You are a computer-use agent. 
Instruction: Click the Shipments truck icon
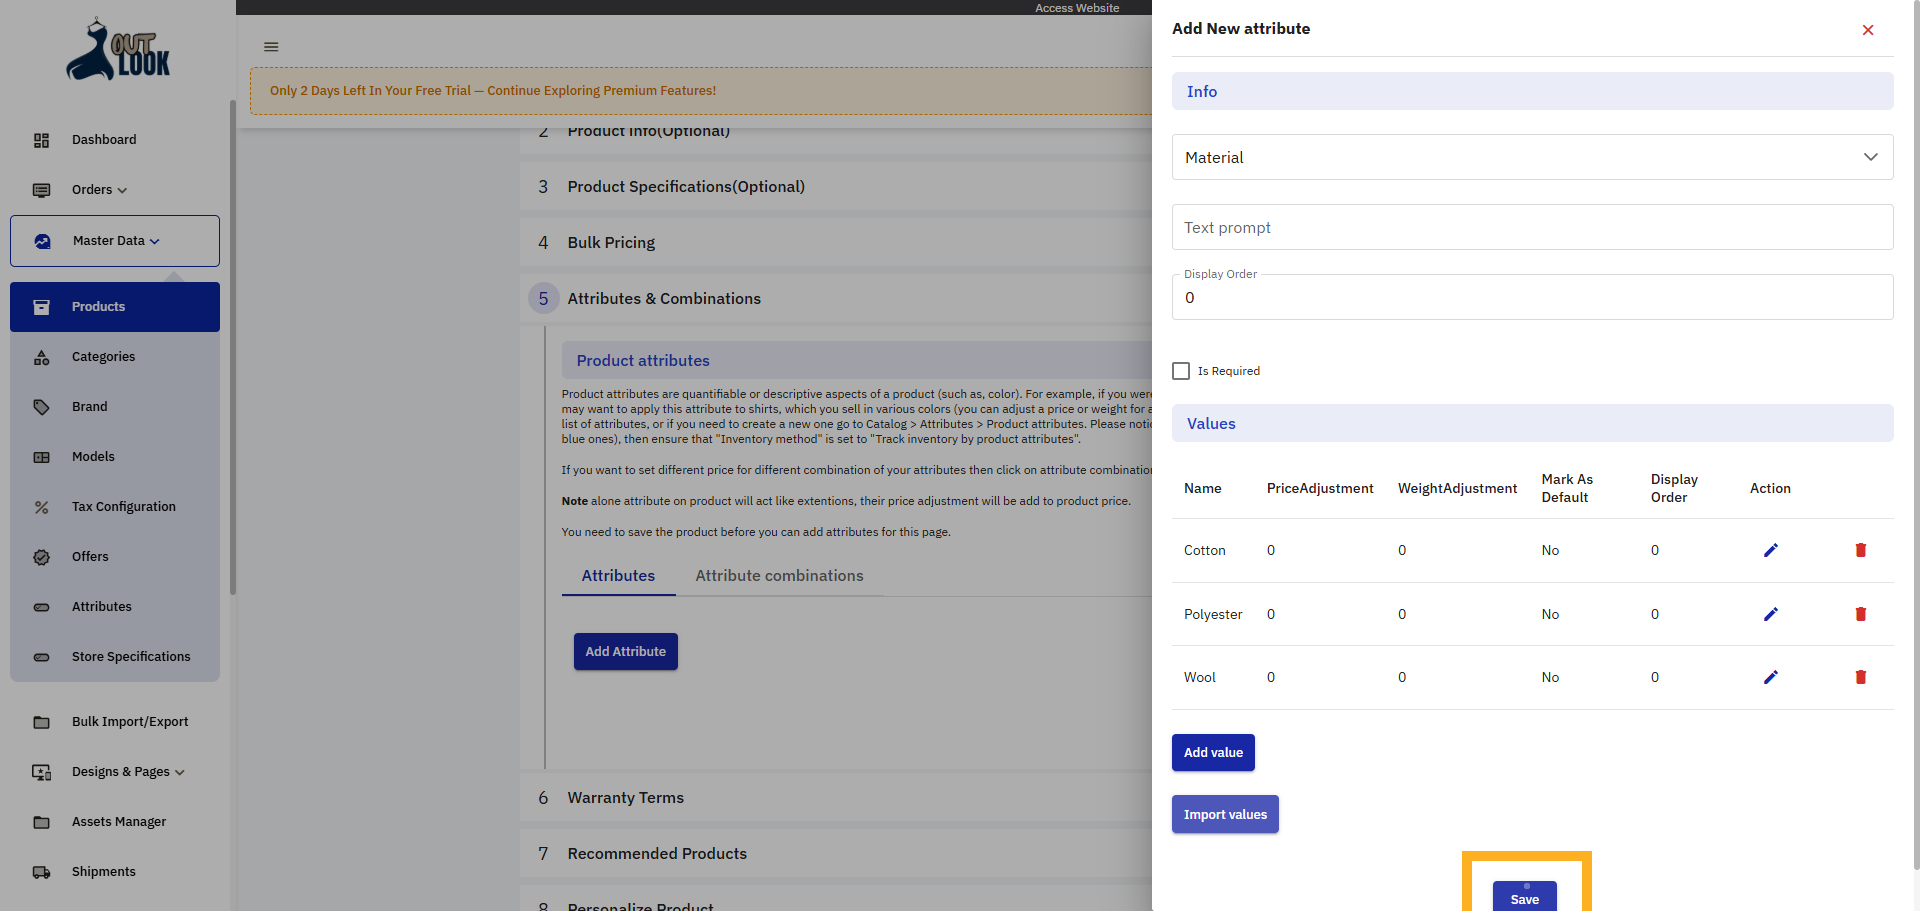coord(41,872)
